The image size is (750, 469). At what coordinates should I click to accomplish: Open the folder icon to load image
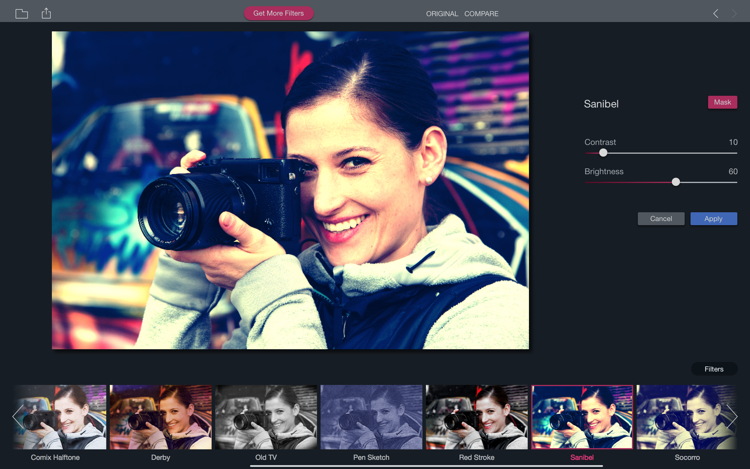(x=21, y=14)
